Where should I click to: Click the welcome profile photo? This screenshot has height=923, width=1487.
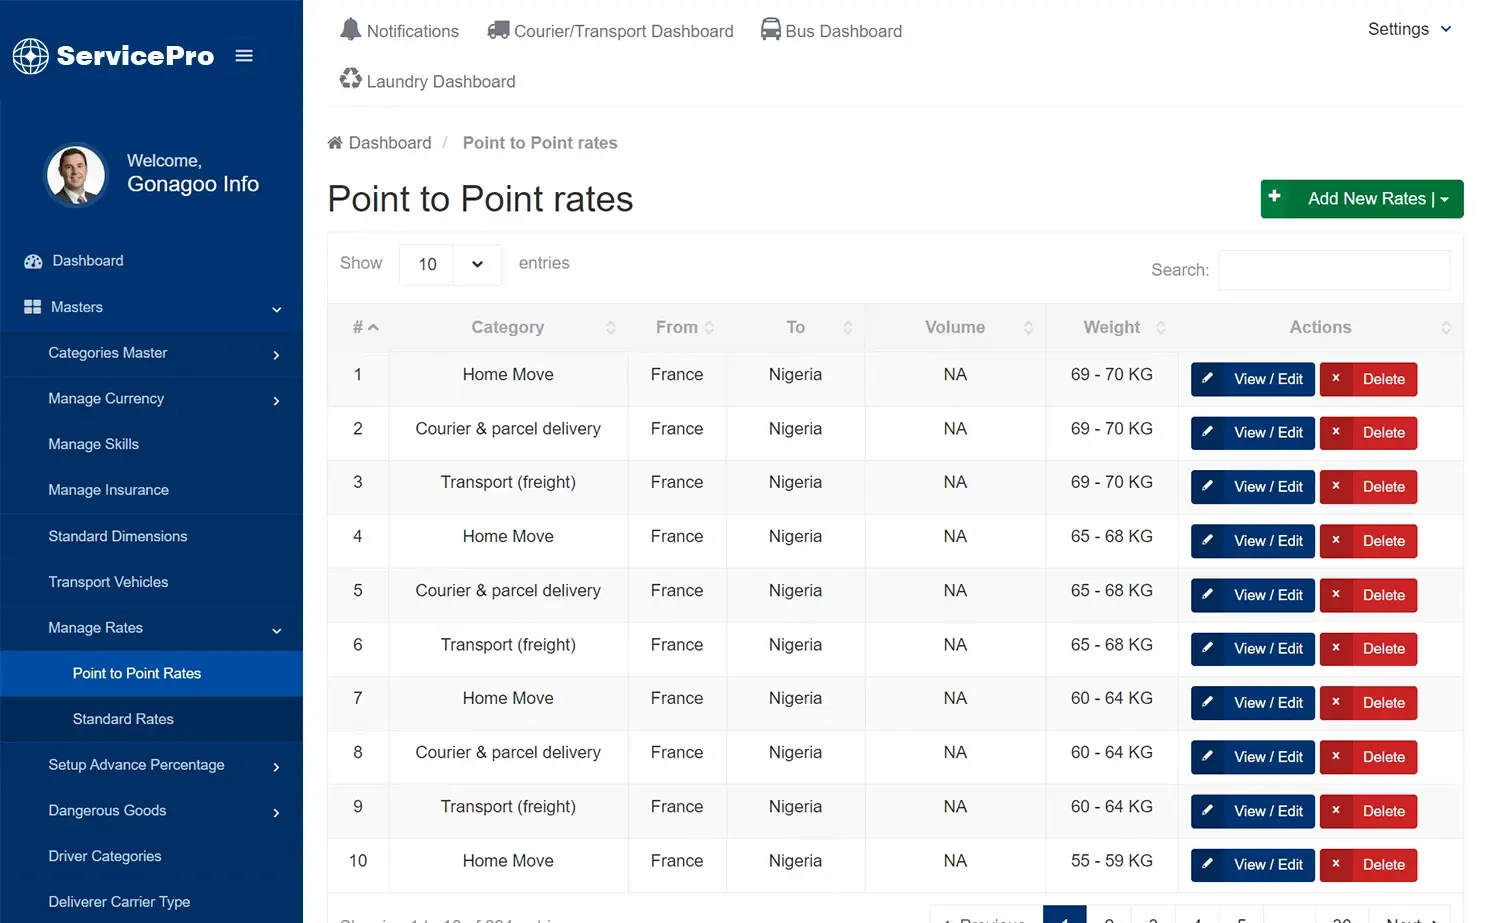(x=76, y=174)
